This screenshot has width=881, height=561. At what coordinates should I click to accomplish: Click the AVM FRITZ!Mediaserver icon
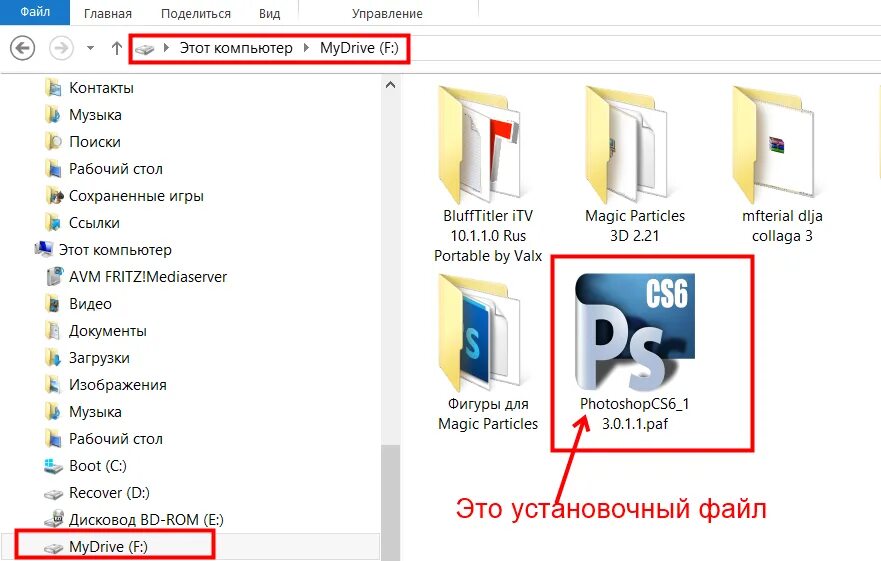pos(54,277)
